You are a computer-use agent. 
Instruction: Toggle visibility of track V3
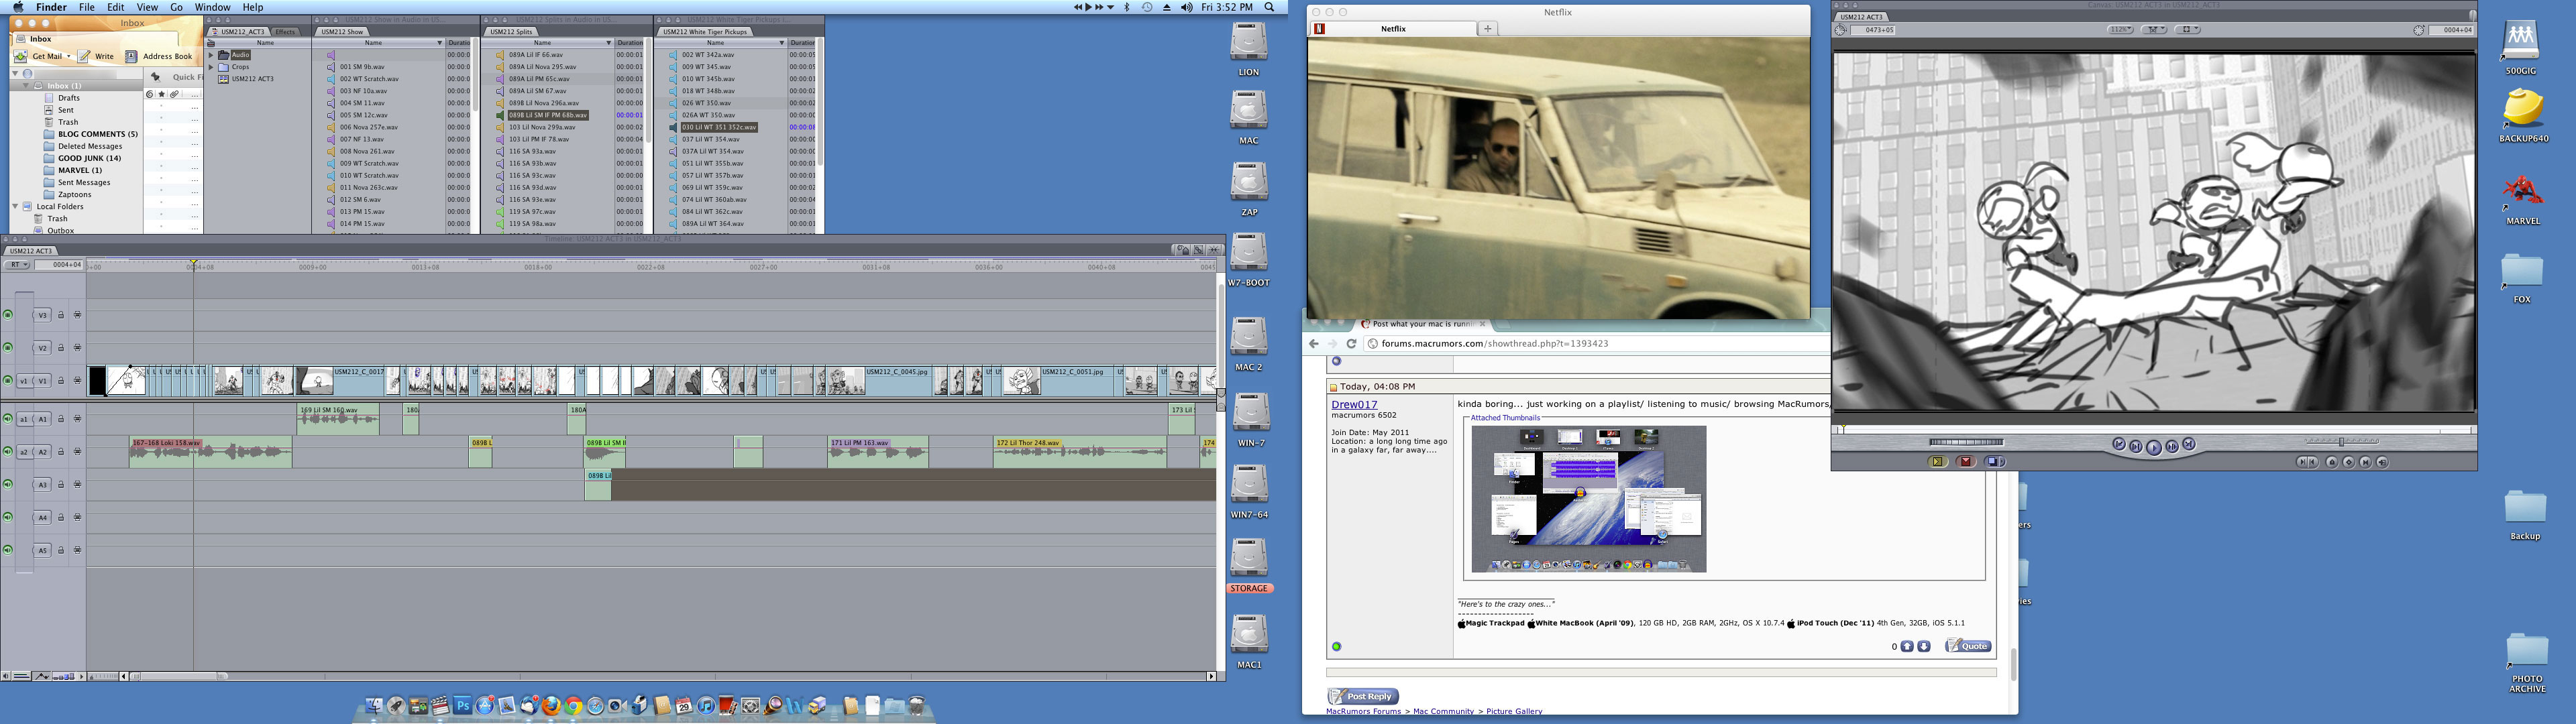coord(7,315)
